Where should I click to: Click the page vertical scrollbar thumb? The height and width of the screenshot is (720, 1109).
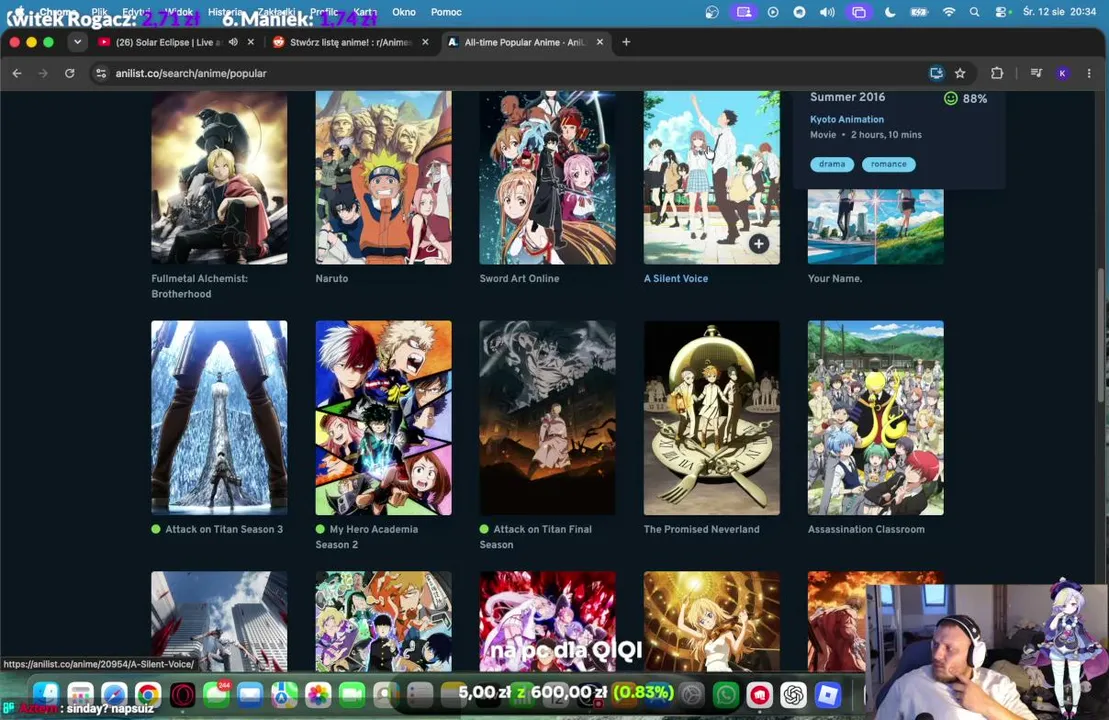coord(1102,336)
